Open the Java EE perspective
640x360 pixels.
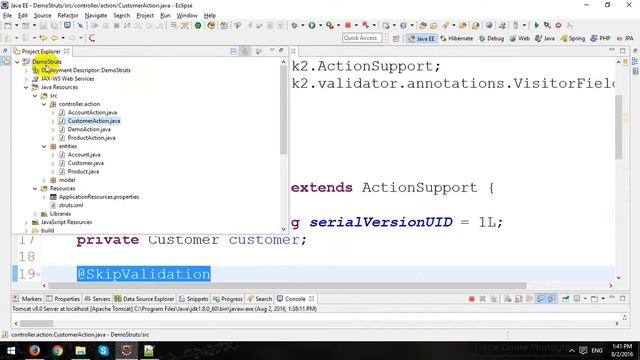(x=421, y=38)
